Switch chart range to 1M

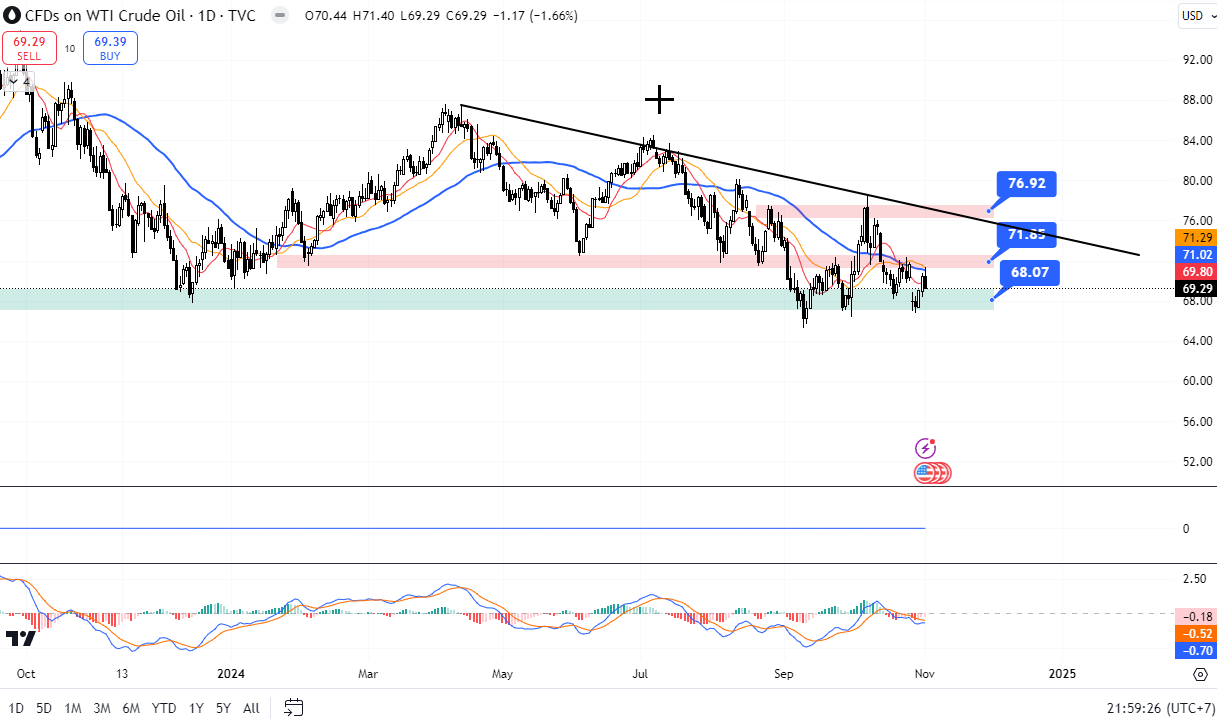pos(73,708)
